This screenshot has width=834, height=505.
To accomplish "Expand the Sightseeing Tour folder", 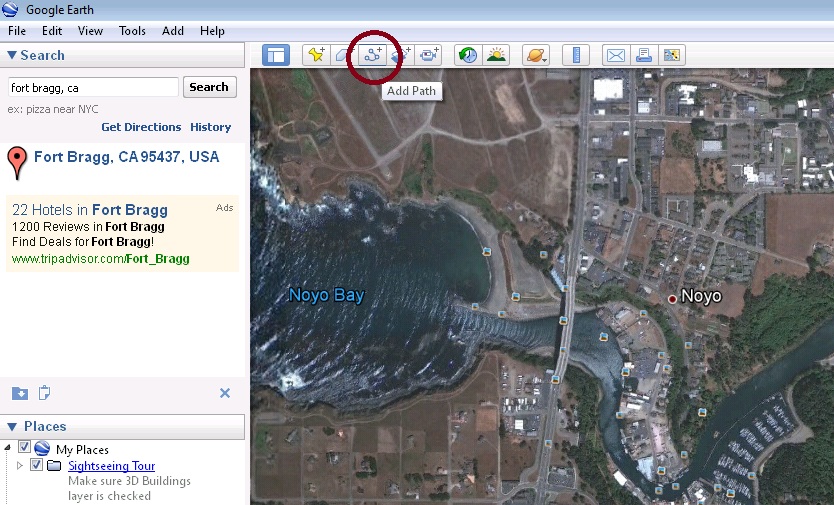I will pyautogui.click(x=20, y=466).
